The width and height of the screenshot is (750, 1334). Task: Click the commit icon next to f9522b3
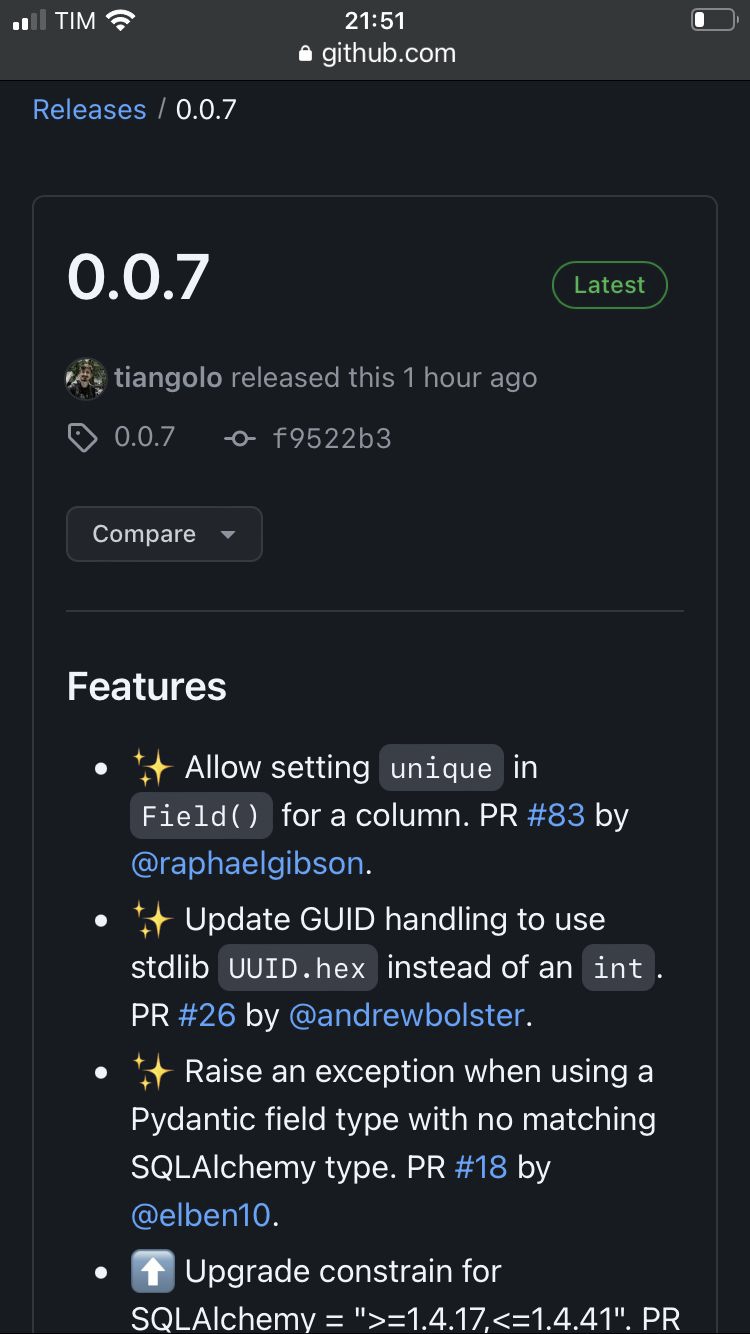click(x=239, y=437)
